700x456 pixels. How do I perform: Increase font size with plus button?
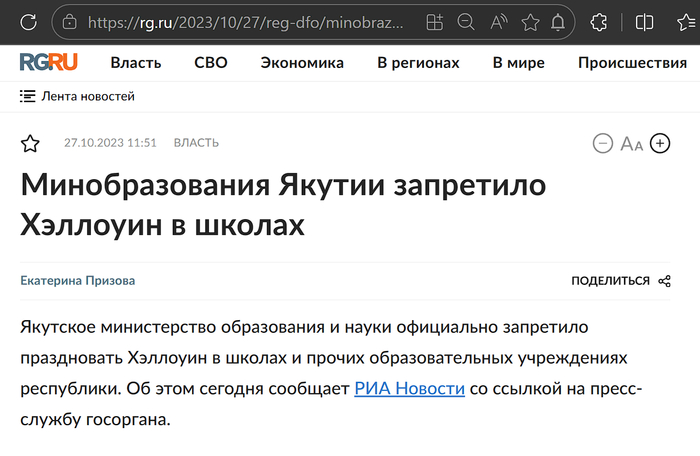[660, 143]
